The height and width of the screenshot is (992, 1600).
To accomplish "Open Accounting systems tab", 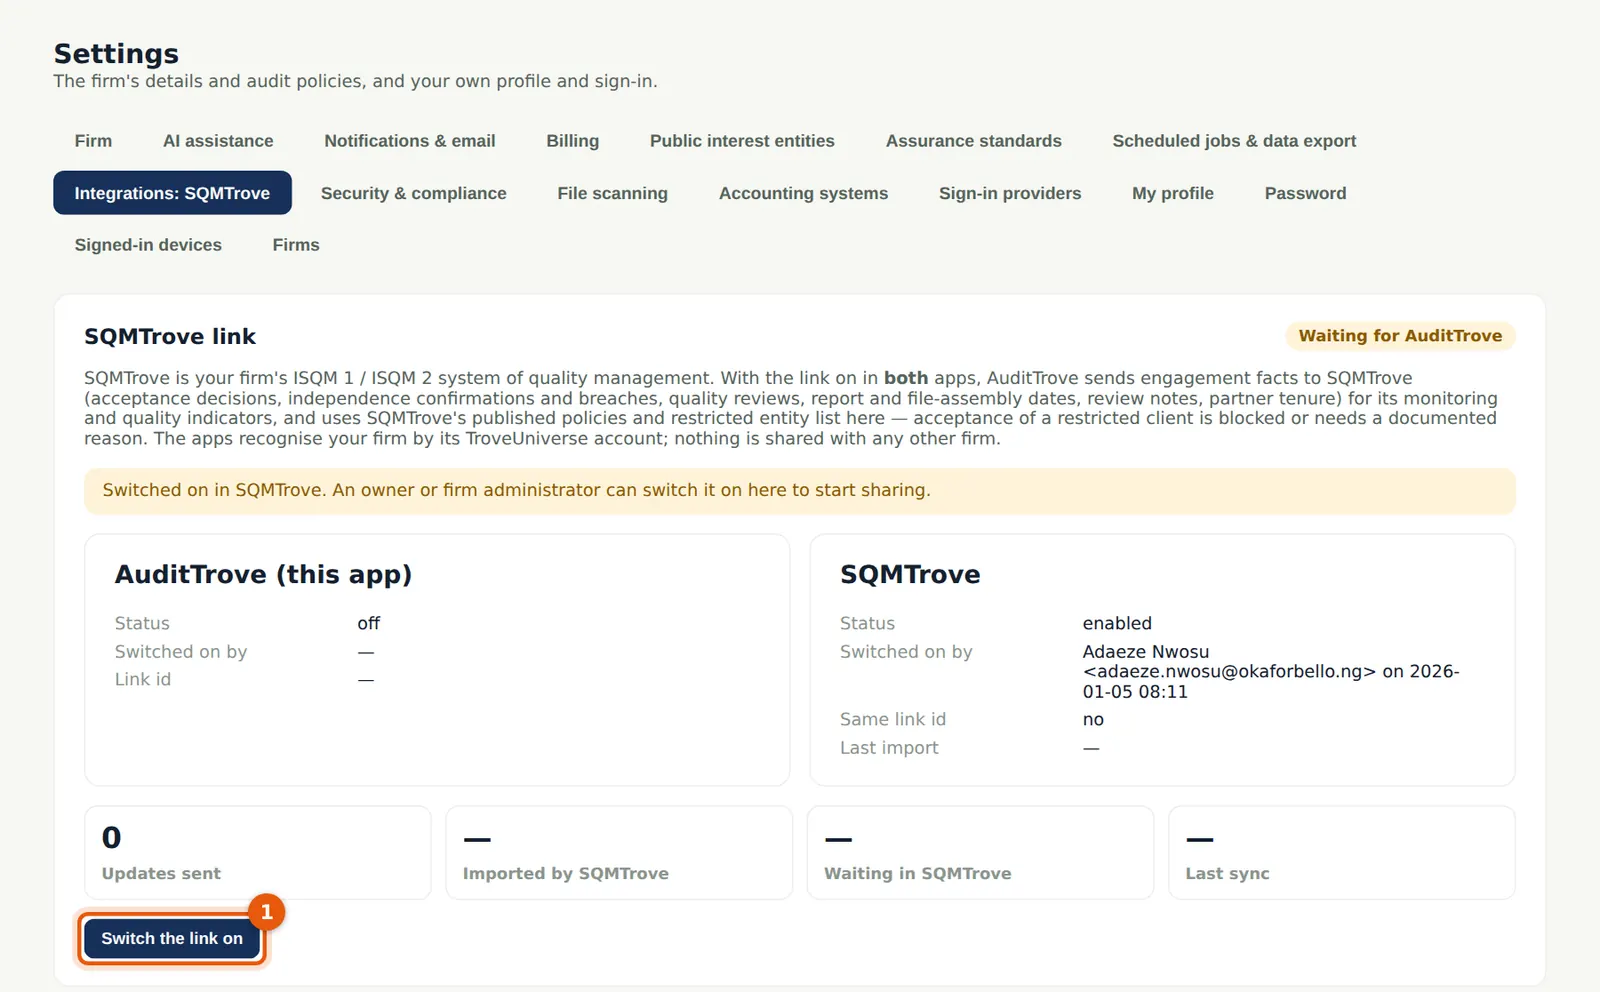I will [804, 193].
